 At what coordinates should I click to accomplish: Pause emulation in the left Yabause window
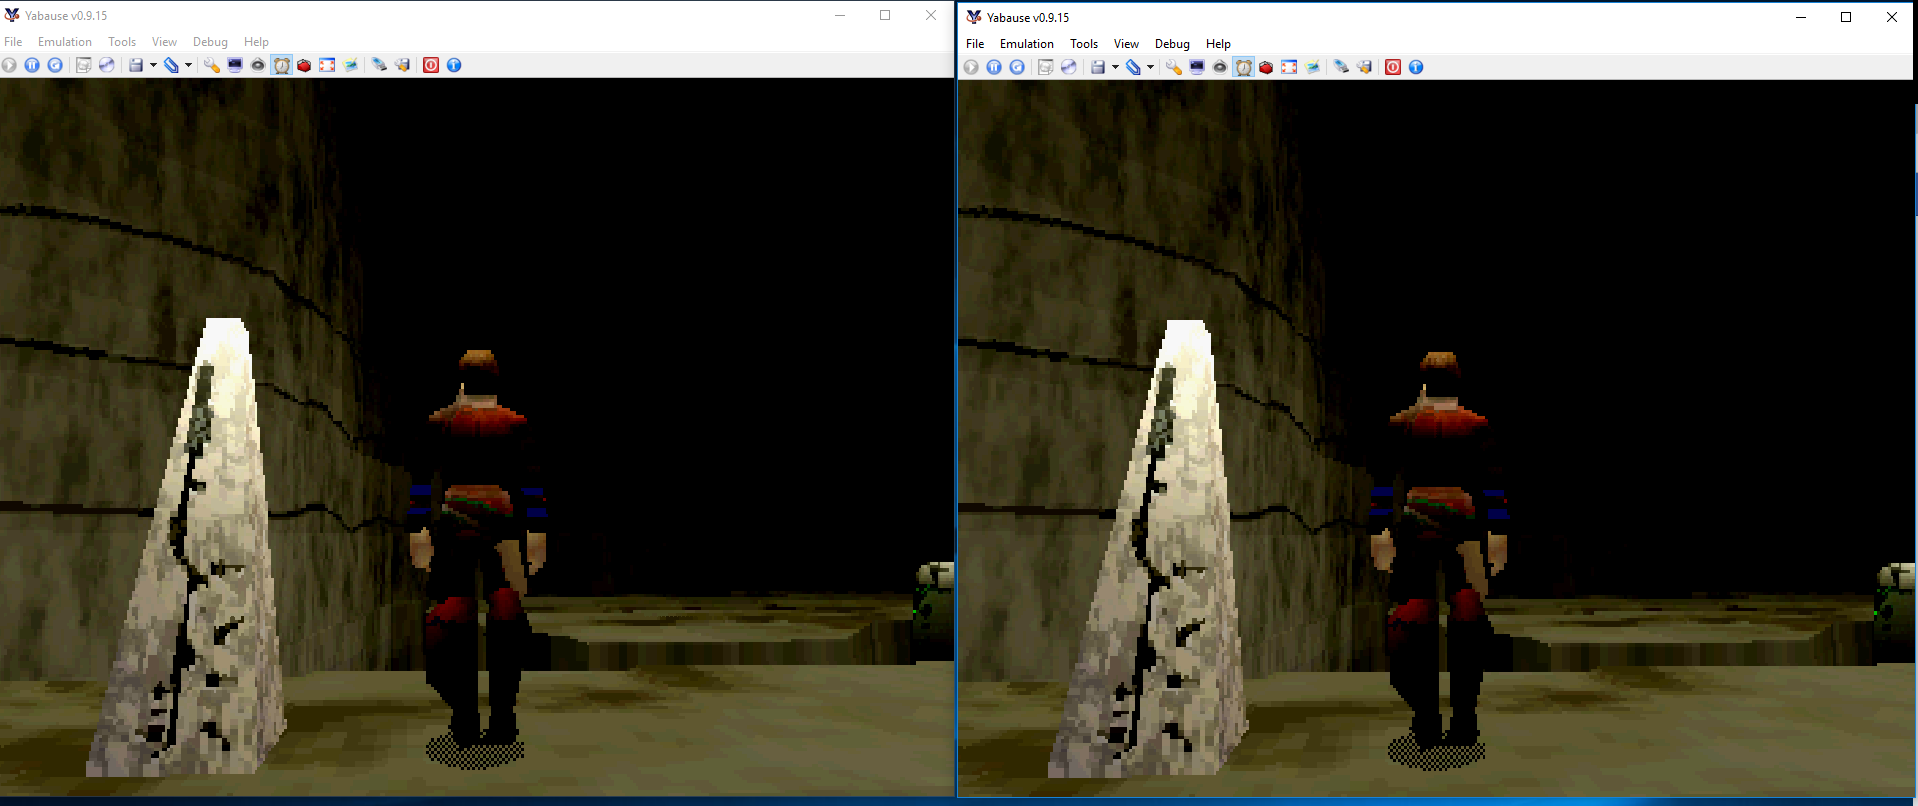coord(32,65)
